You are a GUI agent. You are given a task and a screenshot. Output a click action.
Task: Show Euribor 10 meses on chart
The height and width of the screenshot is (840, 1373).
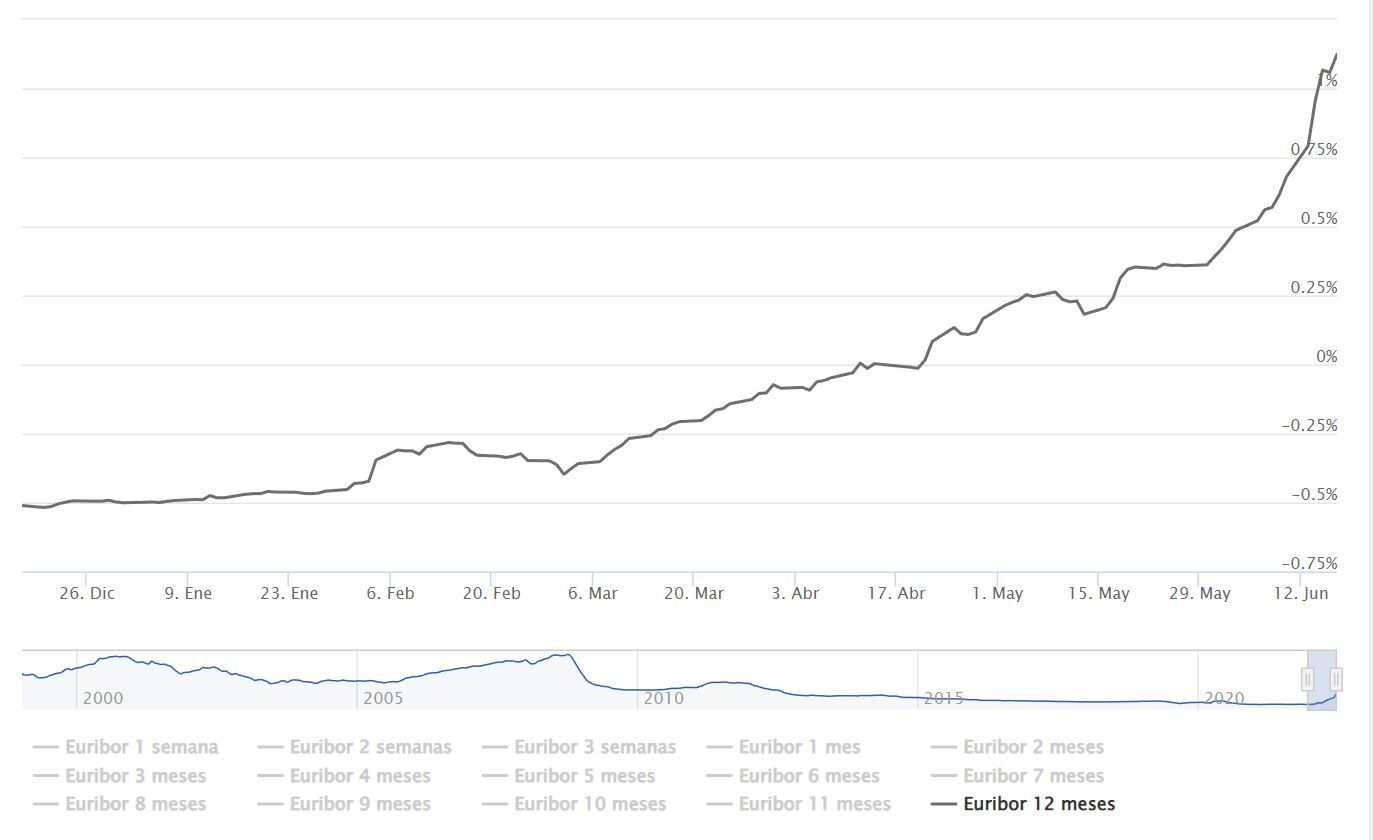coord(590,804)
